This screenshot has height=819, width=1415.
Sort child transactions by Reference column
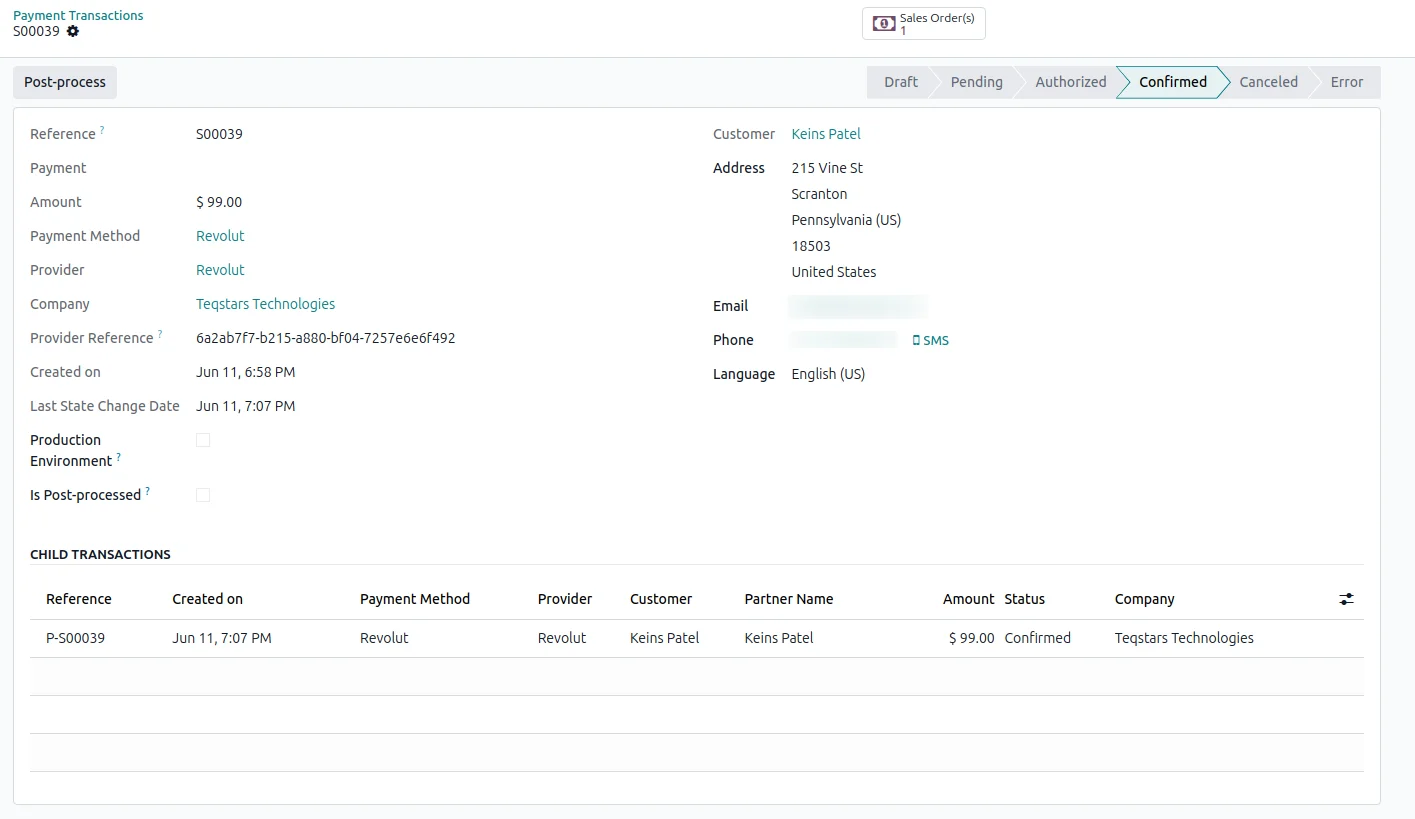(x=79, y=599)
